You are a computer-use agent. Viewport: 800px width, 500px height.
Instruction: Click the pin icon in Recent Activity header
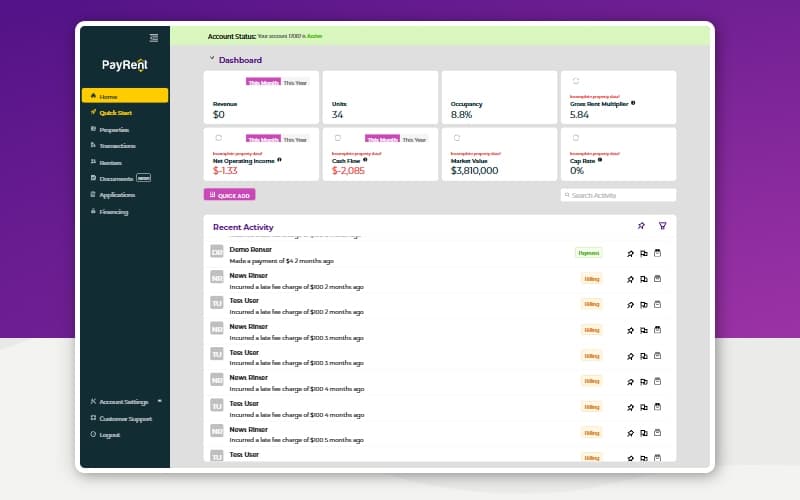click(641, 226)
